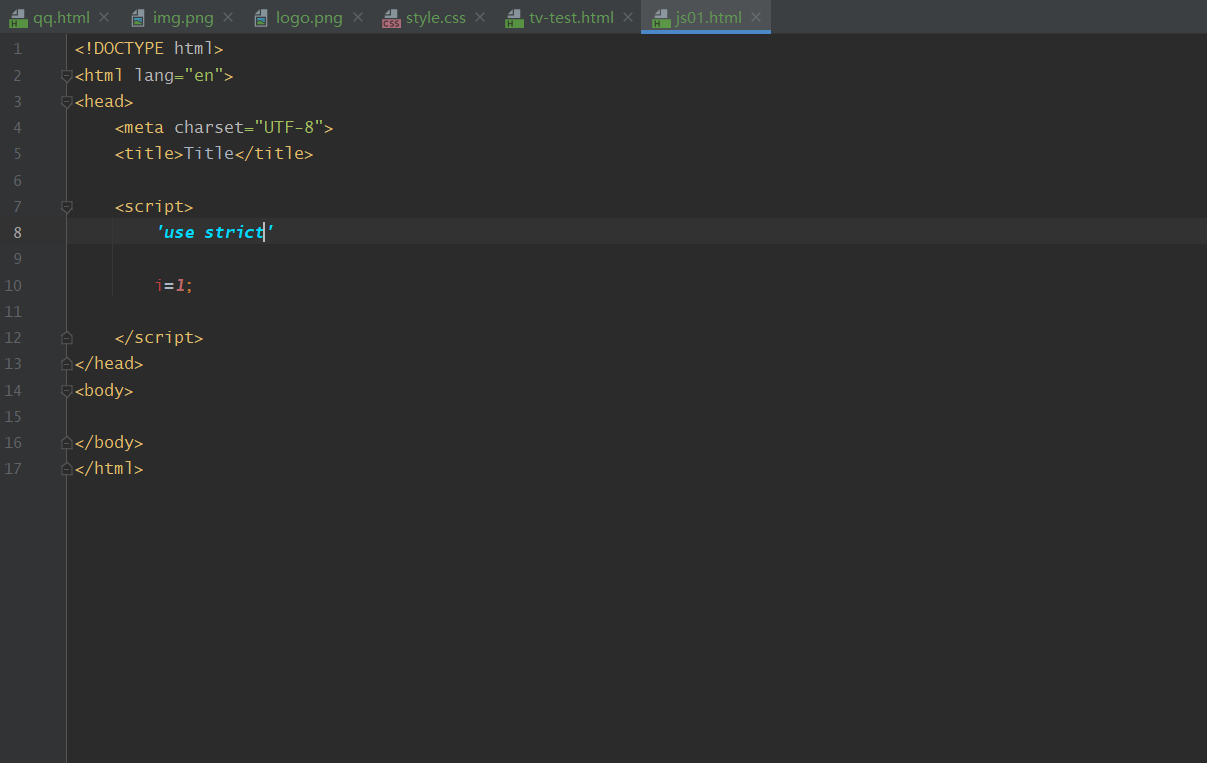This screenshot has height=763, width=1207.
Task: Click the logo.png image file icon
Action: click(x=261, y=17)
